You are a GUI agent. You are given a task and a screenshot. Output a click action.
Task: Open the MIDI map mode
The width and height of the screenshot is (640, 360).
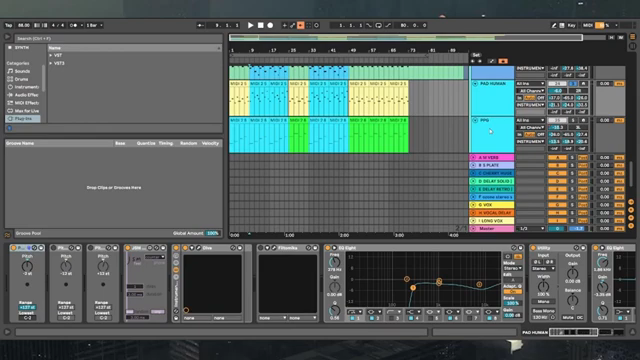coord(587,25)
